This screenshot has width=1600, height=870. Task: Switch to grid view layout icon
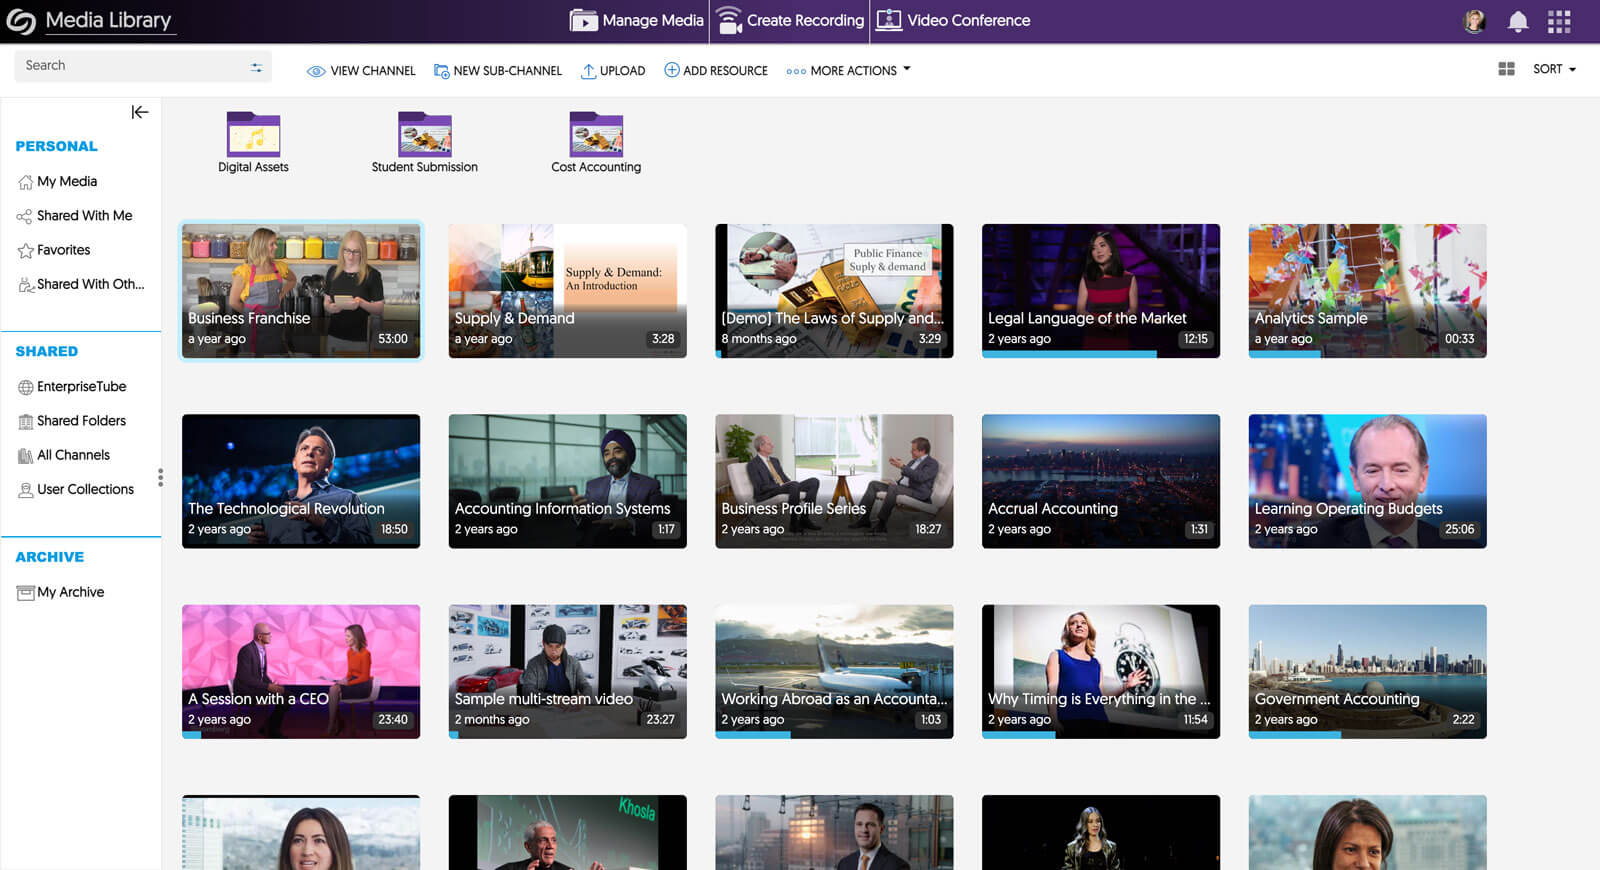[1506, 69]
